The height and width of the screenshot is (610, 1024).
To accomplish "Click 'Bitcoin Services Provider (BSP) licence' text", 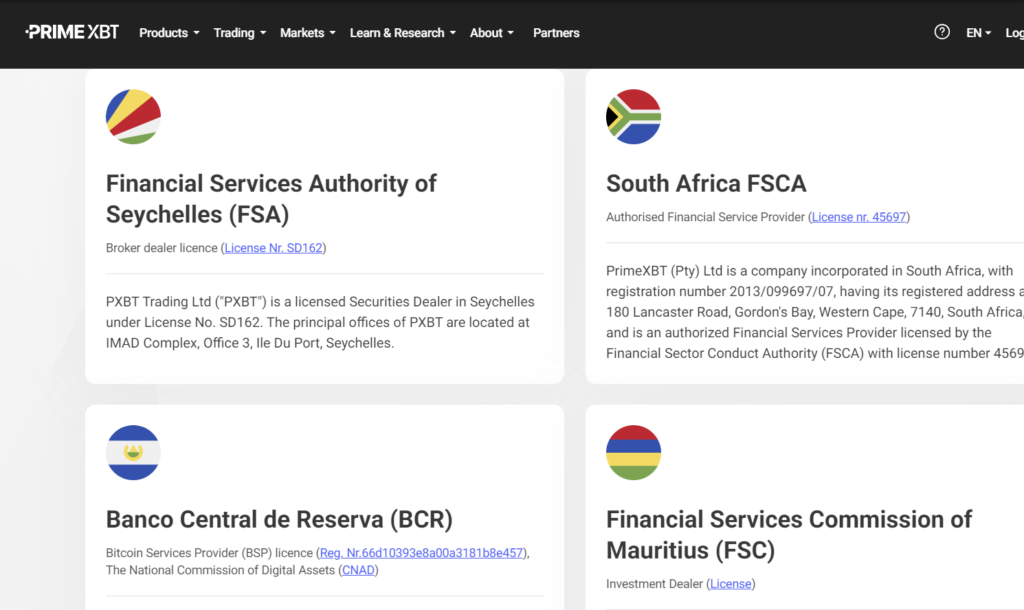I will (x=210, y=553).
